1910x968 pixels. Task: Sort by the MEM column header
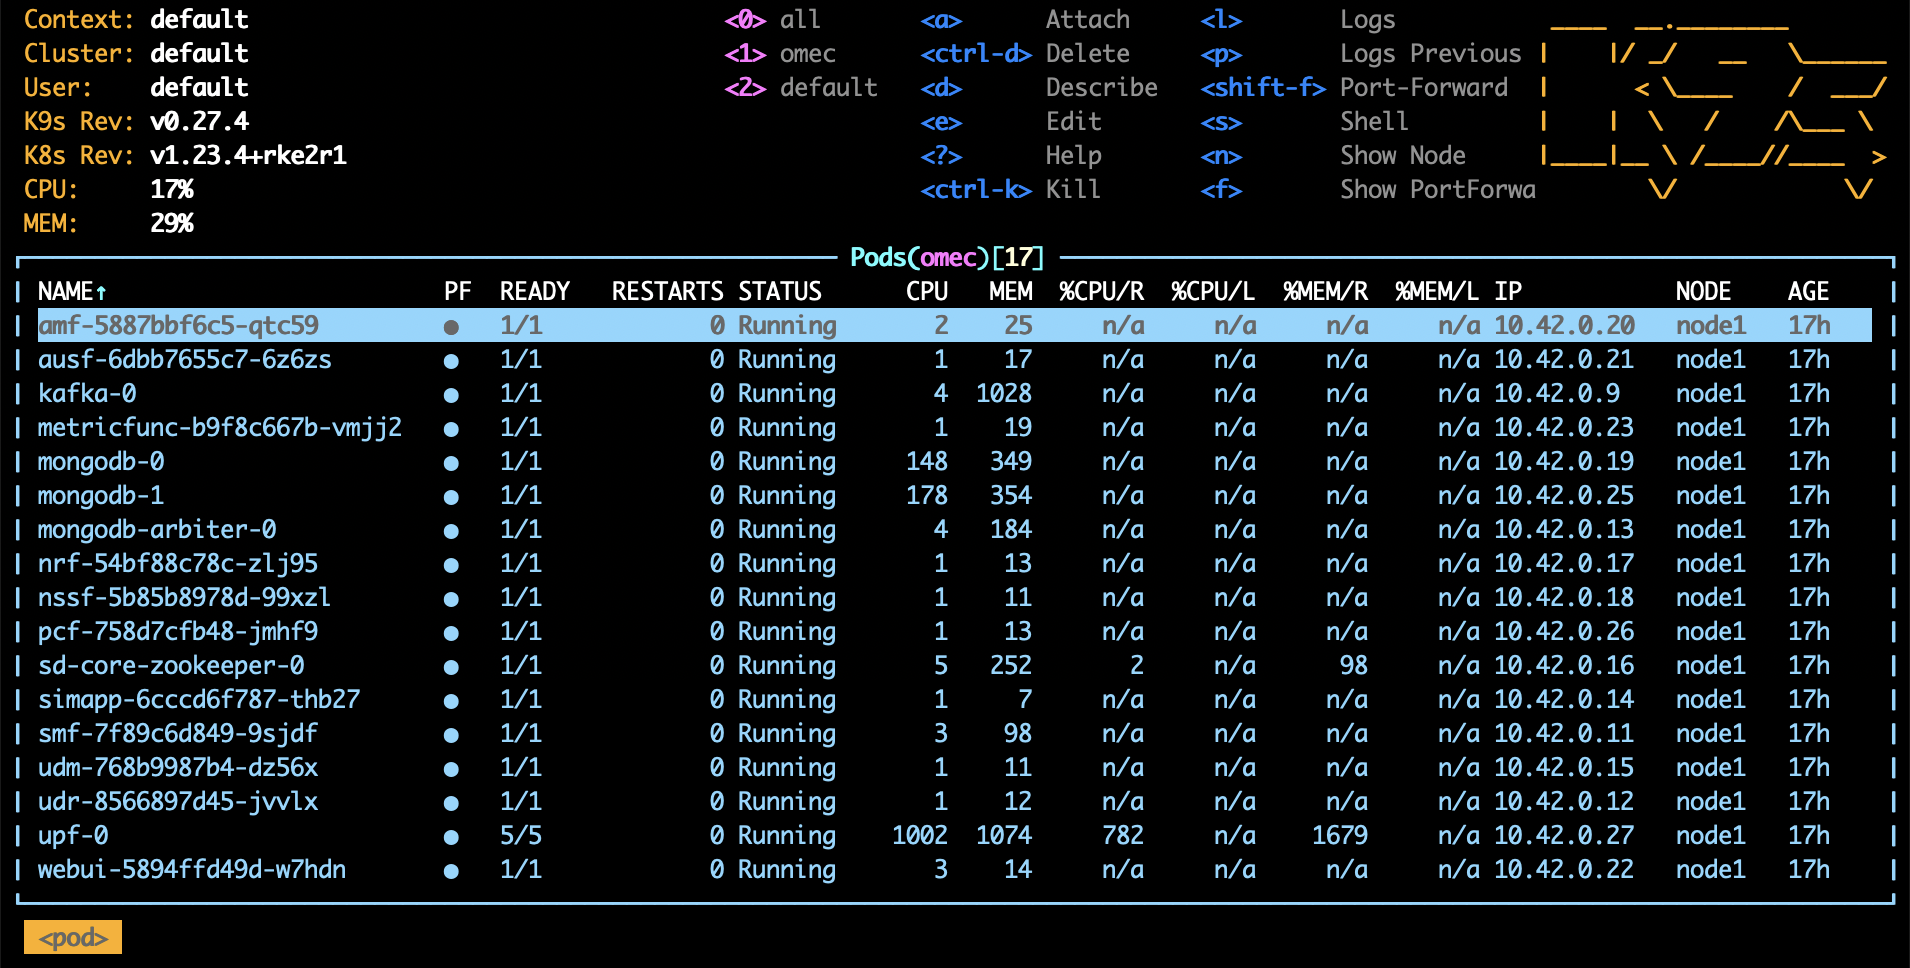(x=1010, y=292)
